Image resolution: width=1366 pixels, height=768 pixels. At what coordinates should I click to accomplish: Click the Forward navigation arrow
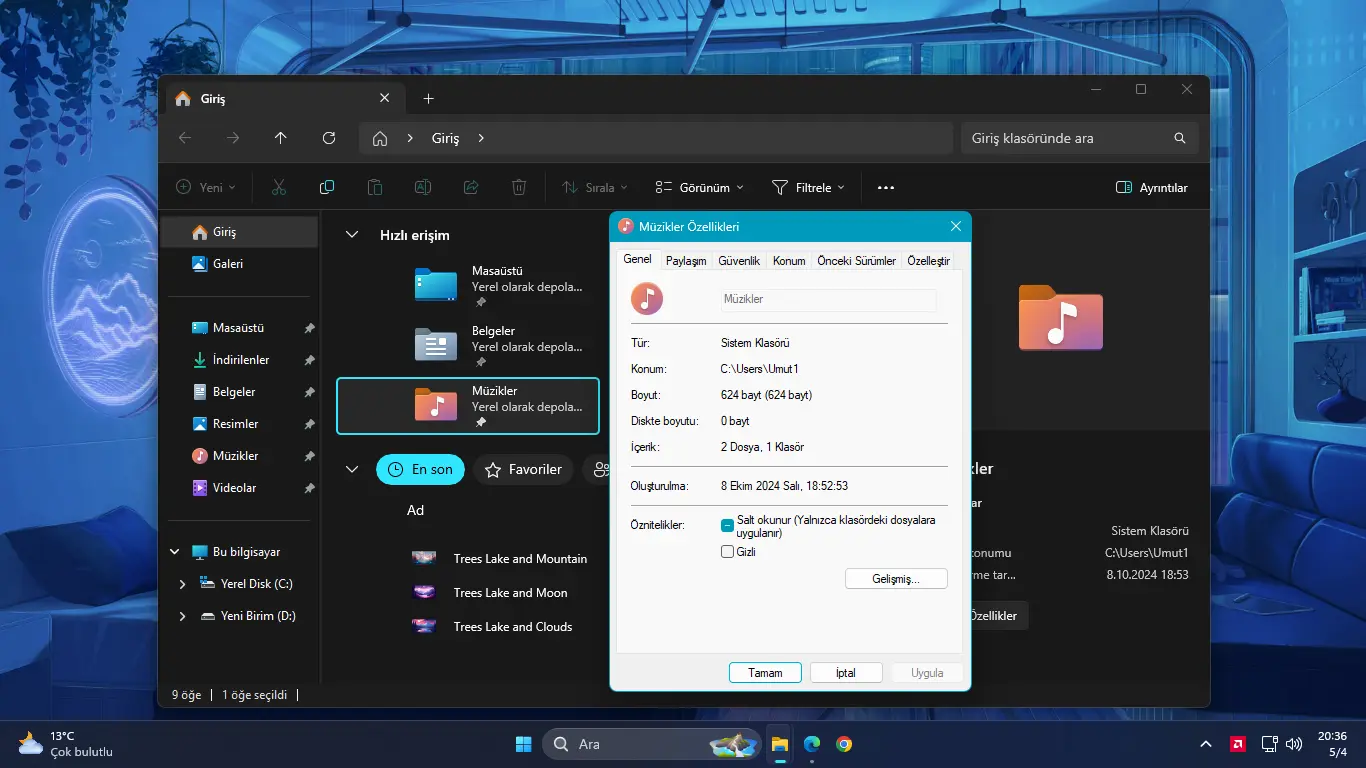(x=233, y=138)
